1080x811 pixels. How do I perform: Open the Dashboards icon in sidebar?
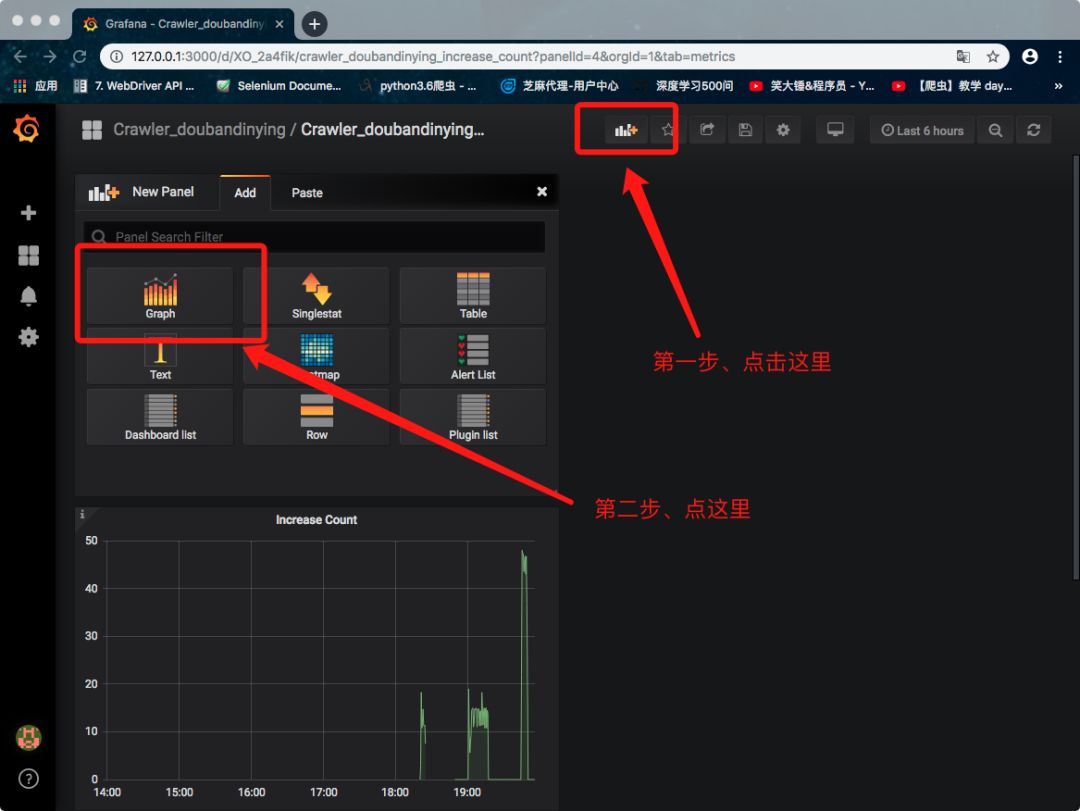(28, 256)
